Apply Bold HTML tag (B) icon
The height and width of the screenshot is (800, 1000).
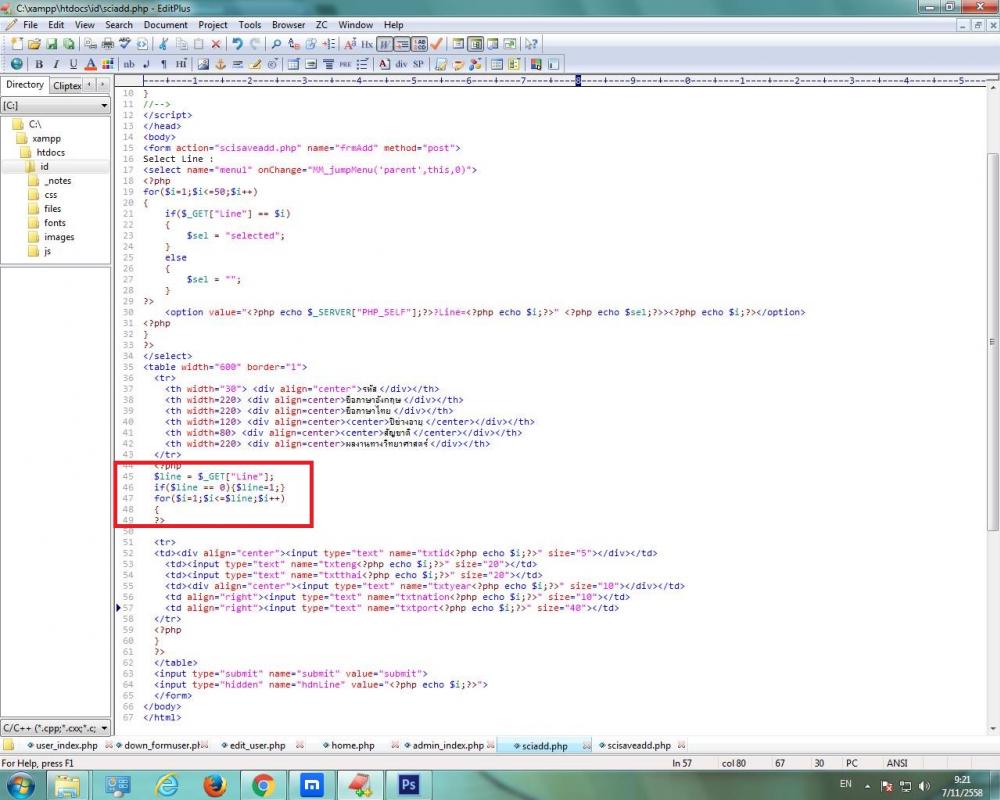click(39, 64)
